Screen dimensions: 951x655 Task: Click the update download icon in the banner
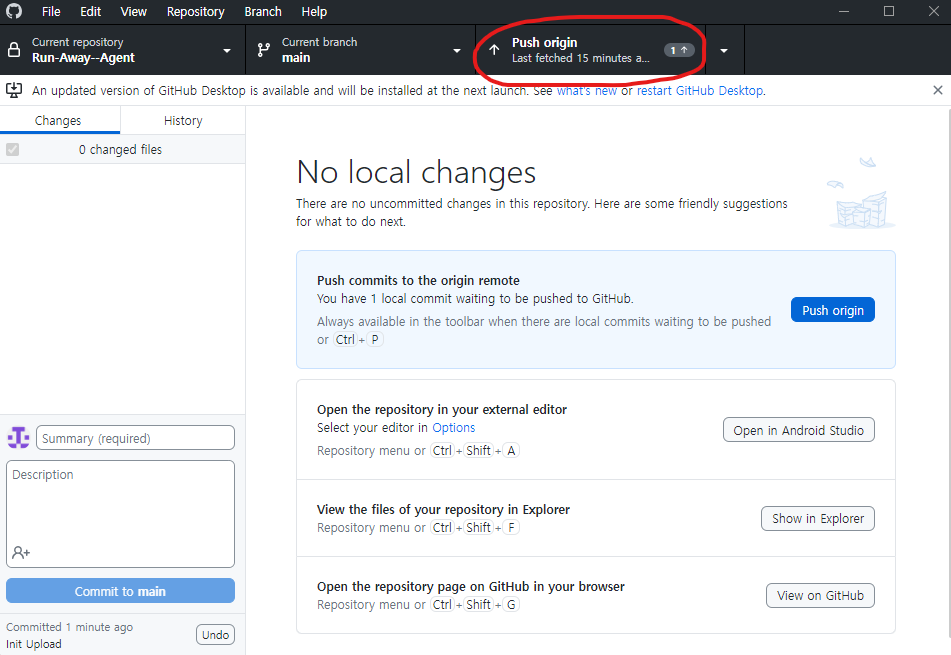[x=14, y=90]
